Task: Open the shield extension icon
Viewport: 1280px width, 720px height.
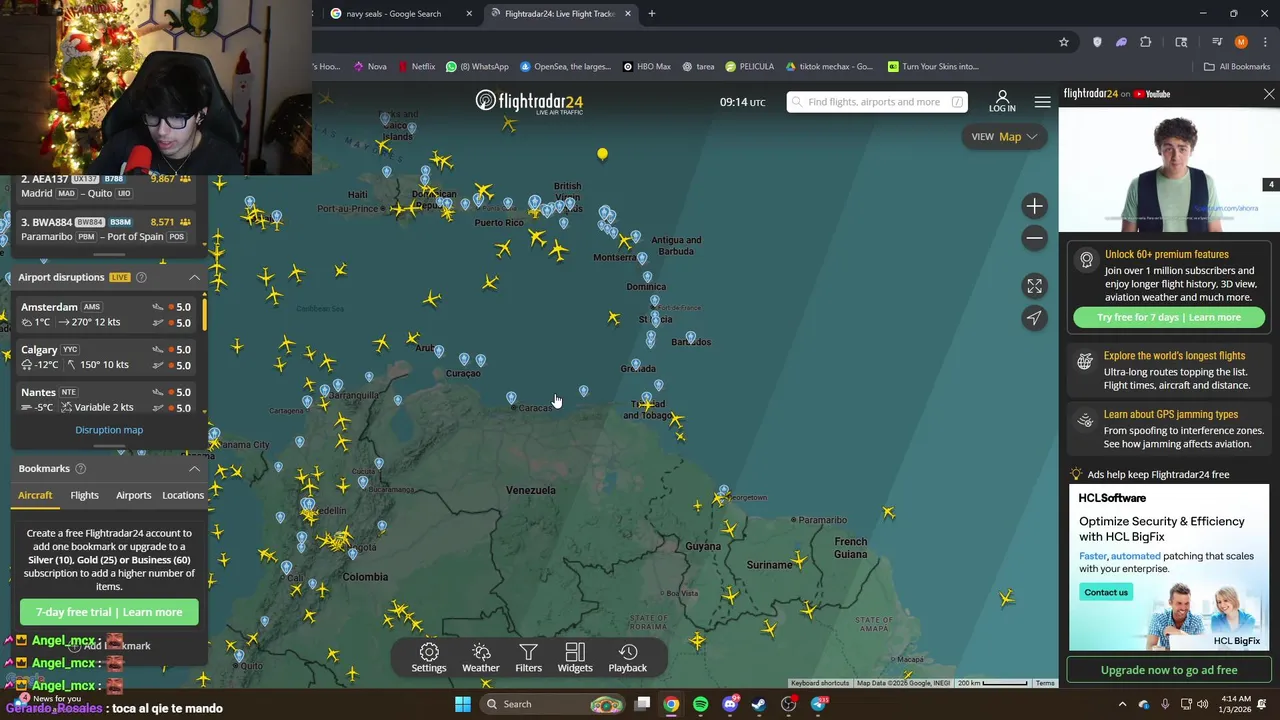Action: 1097,42
